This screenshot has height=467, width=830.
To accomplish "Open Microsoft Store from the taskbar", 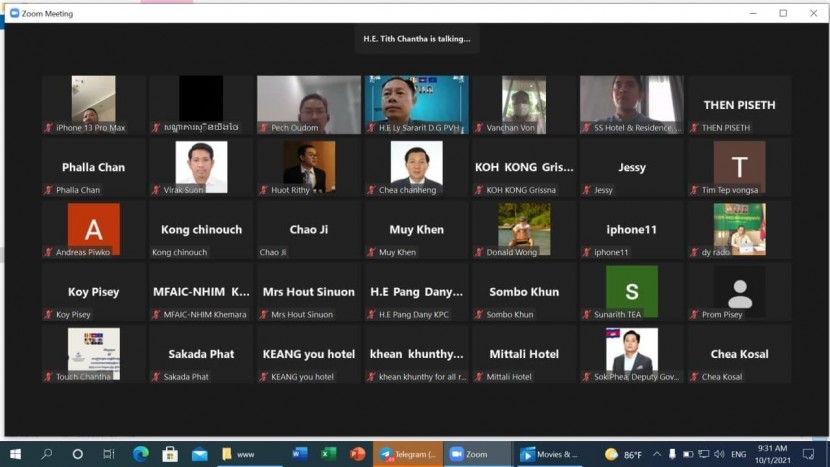I will click(x=170, y=454).
